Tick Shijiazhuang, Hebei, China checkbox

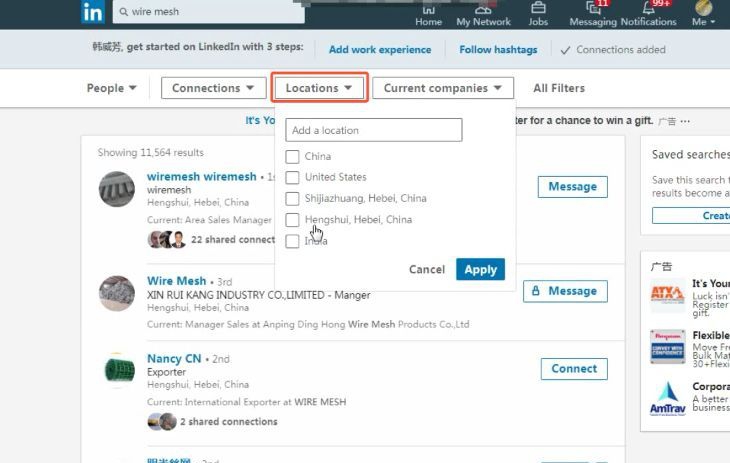292,198
